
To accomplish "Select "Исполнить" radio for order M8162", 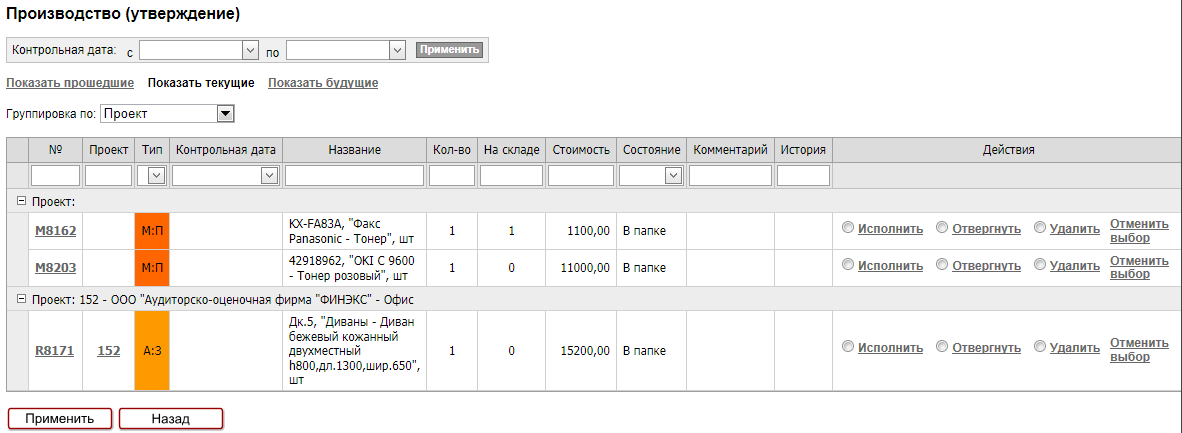I will click(848, 228).
